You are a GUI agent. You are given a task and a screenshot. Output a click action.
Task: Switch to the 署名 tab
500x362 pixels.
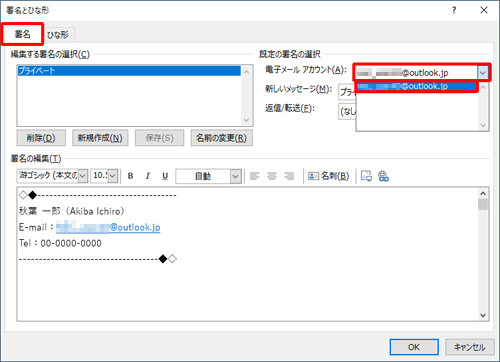(22, 34)
